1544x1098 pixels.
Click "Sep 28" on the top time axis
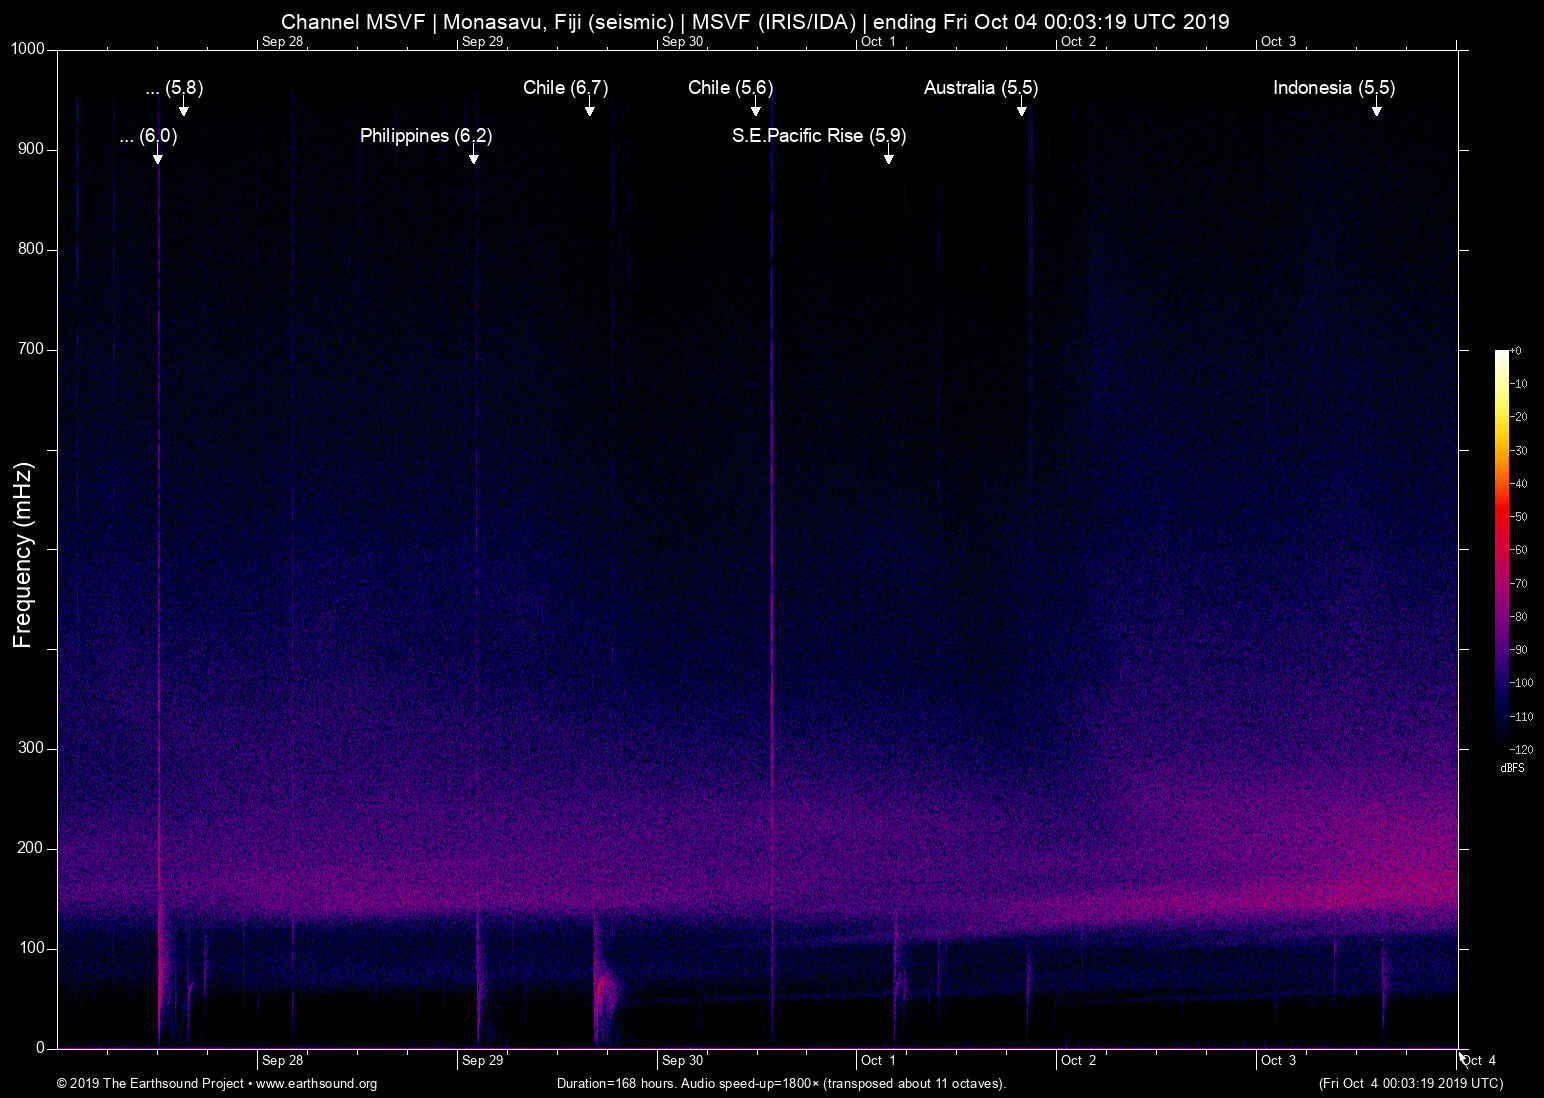click(x=282, y=41)
